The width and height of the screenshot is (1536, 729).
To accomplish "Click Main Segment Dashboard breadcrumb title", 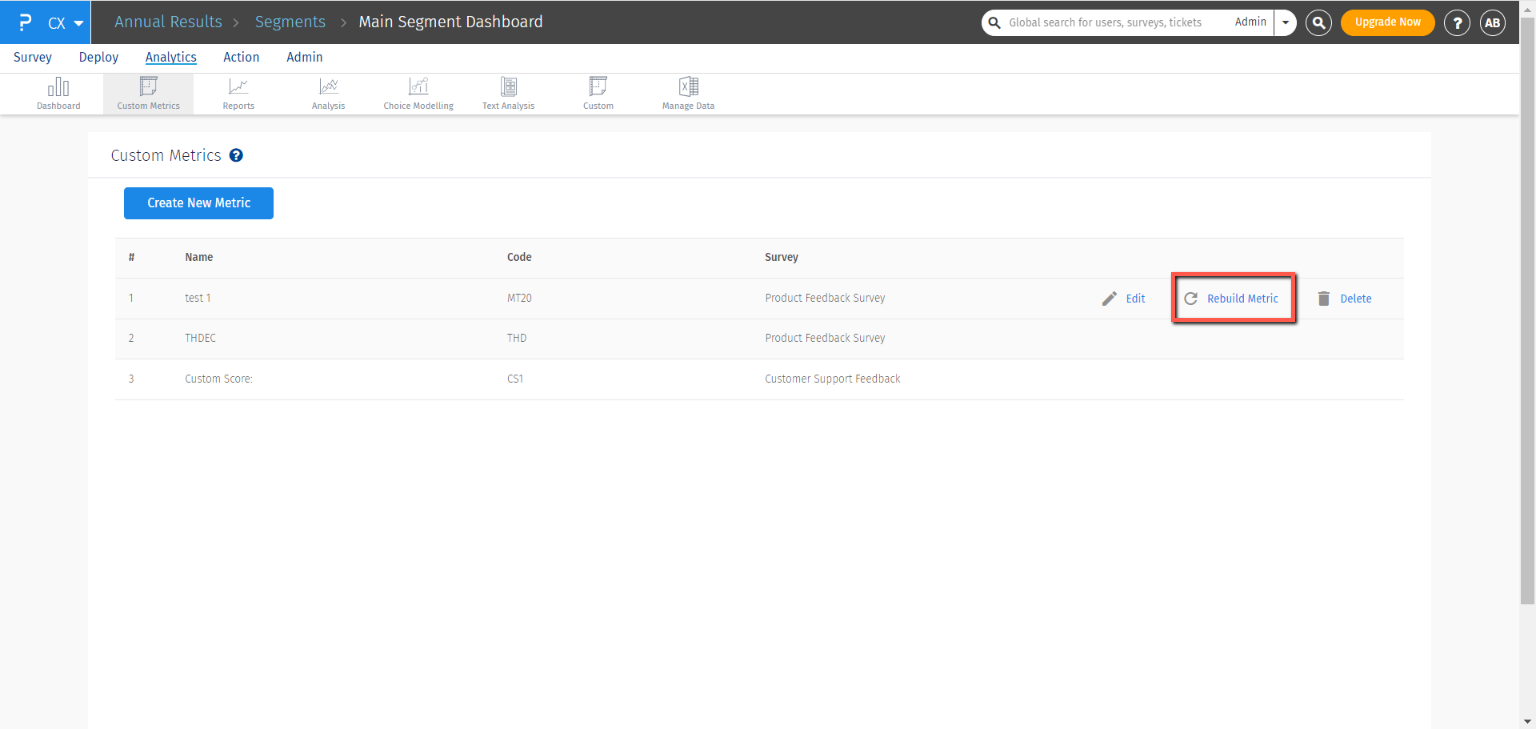I will tap(451, 22).
